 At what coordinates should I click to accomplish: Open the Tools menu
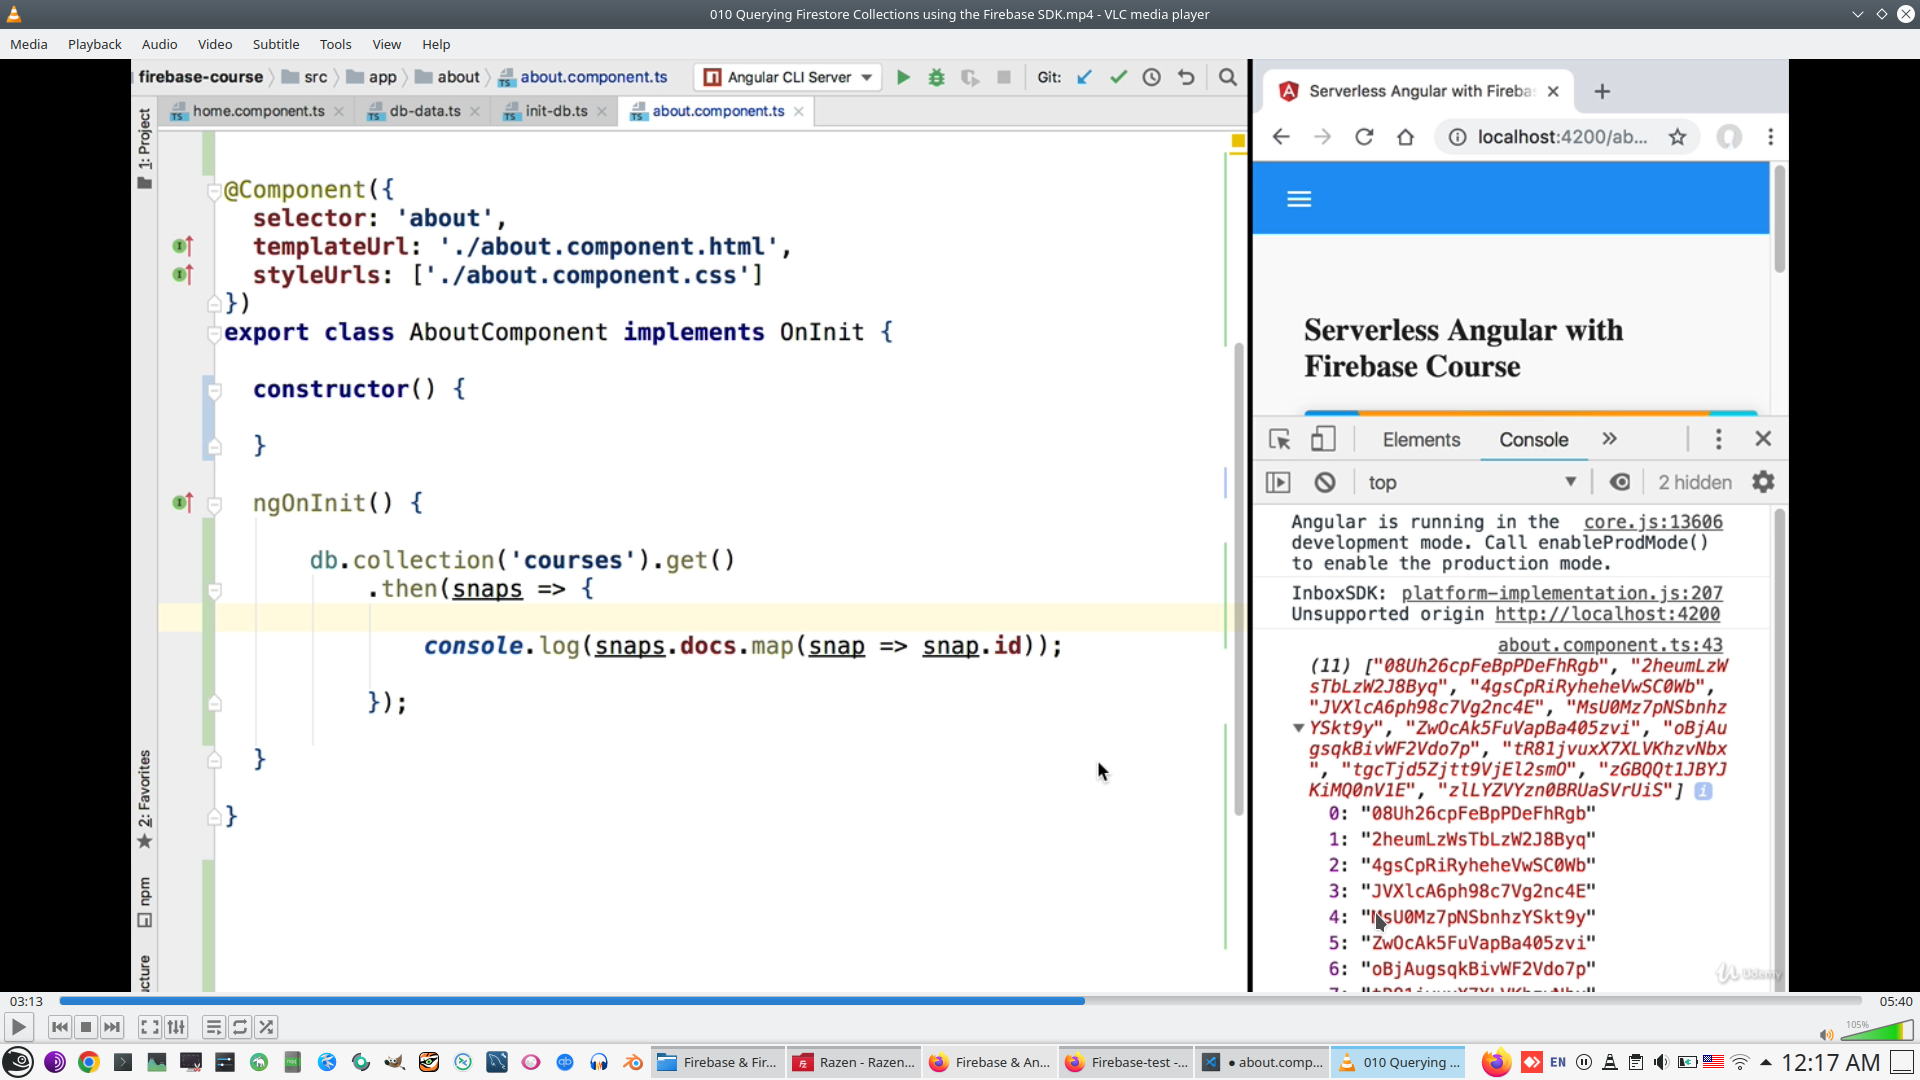pyautogui.click(x=335, y=44)
